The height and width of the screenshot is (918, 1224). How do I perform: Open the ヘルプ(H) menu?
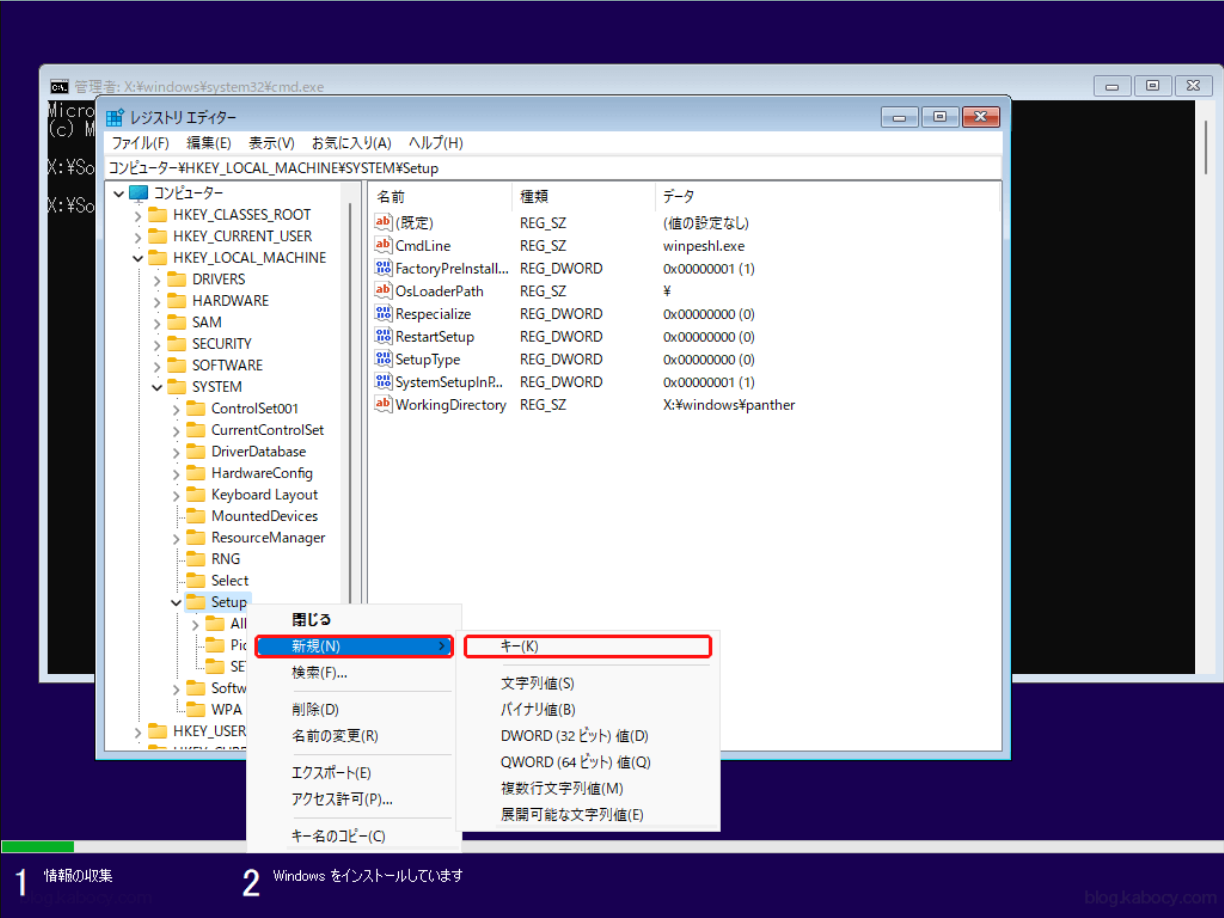click(x=435, y=143)
